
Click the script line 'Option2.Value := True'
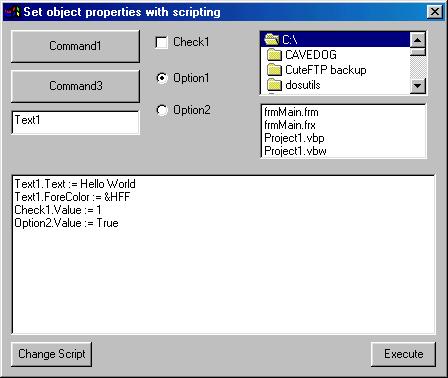(x=66, y=223)
